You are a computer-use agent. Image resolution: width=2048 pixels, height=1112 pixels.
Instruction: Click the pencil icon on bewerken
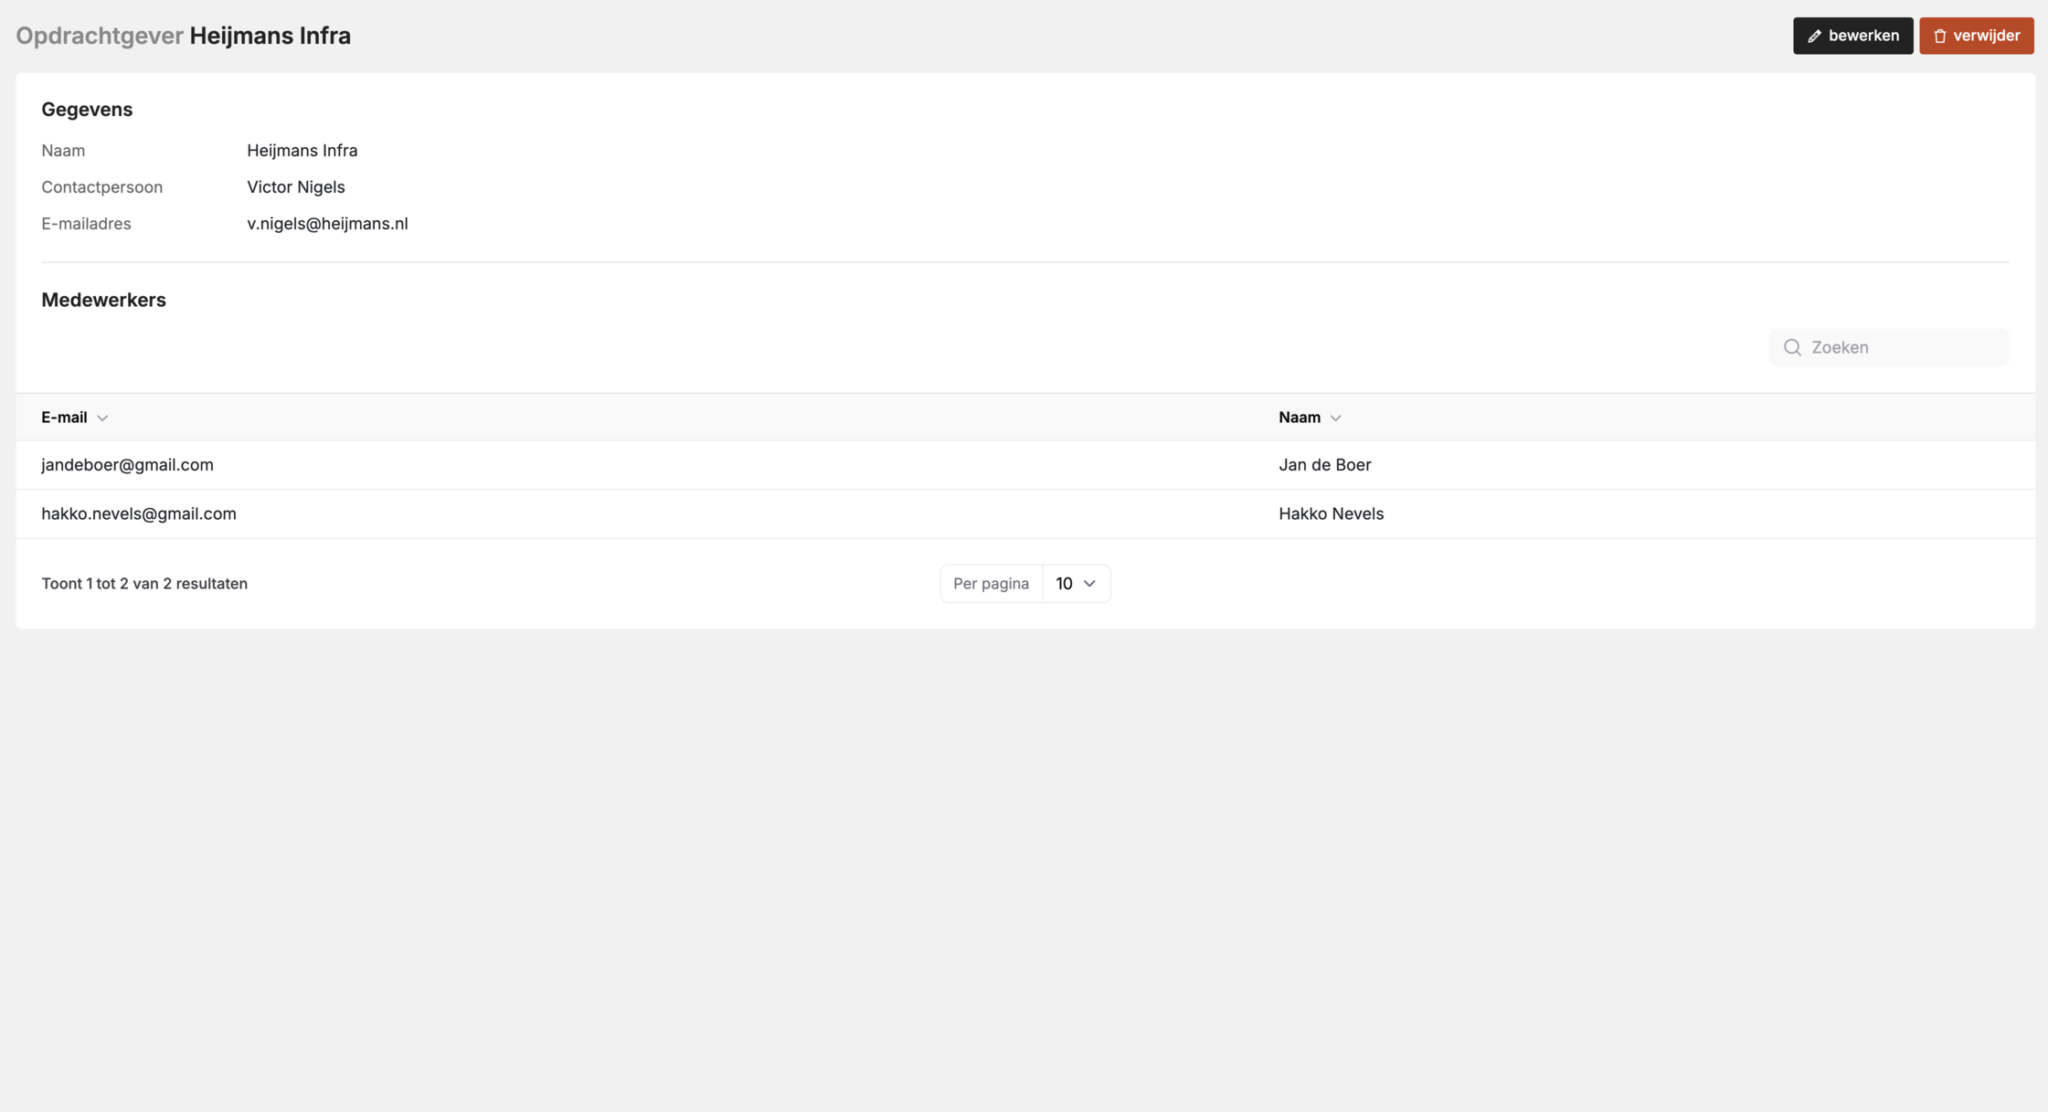click(x=1814, y=36)
